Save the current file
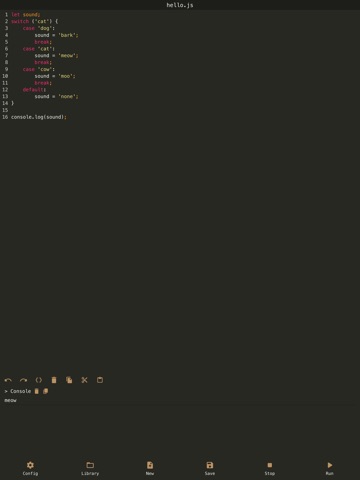 click(210, 468)
